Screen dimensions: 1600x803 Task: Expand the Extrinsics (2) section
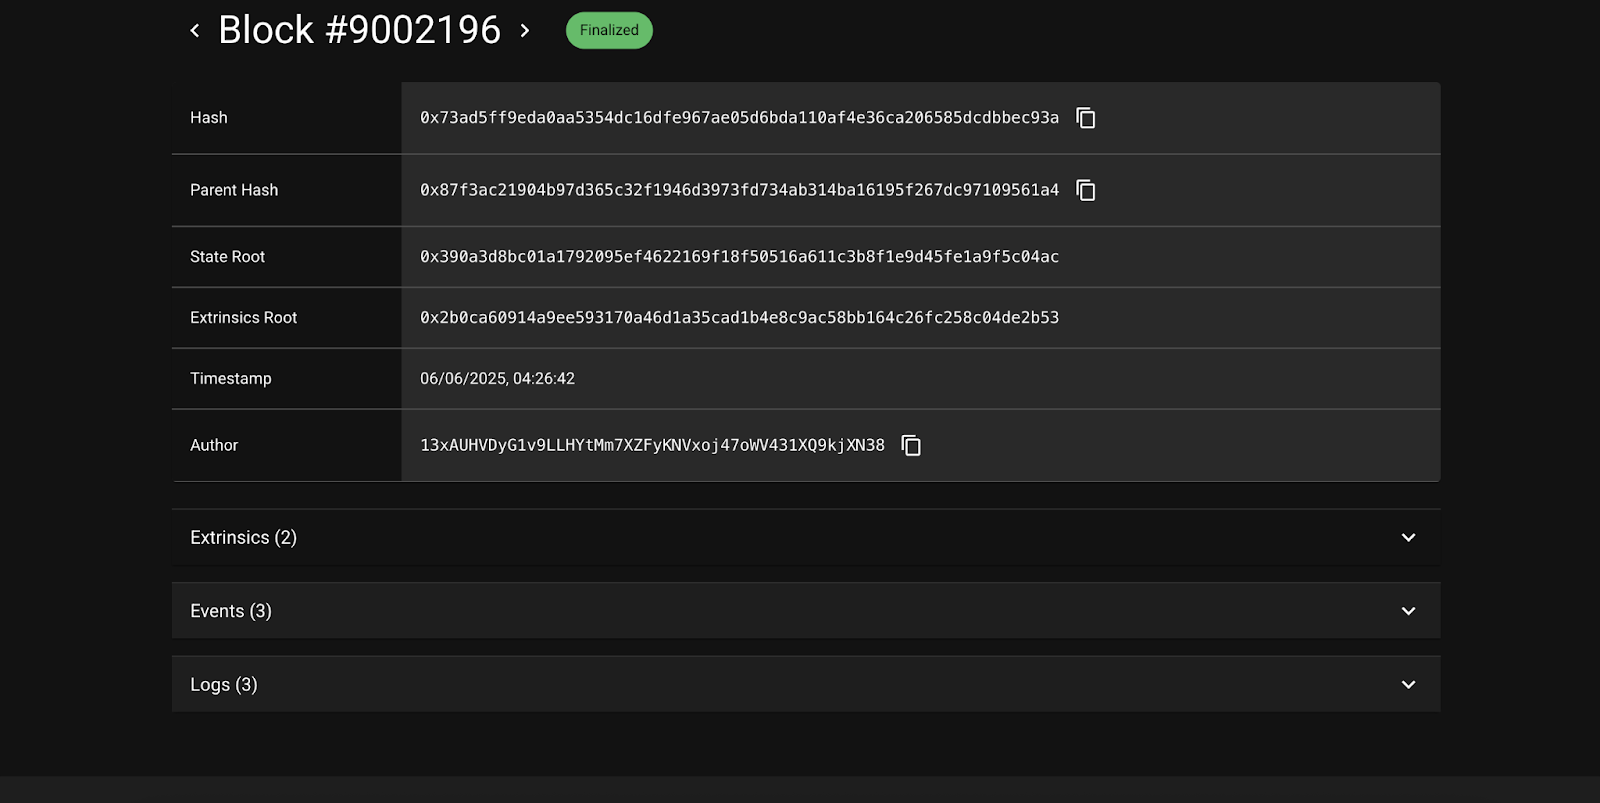(x=806, y=537)
